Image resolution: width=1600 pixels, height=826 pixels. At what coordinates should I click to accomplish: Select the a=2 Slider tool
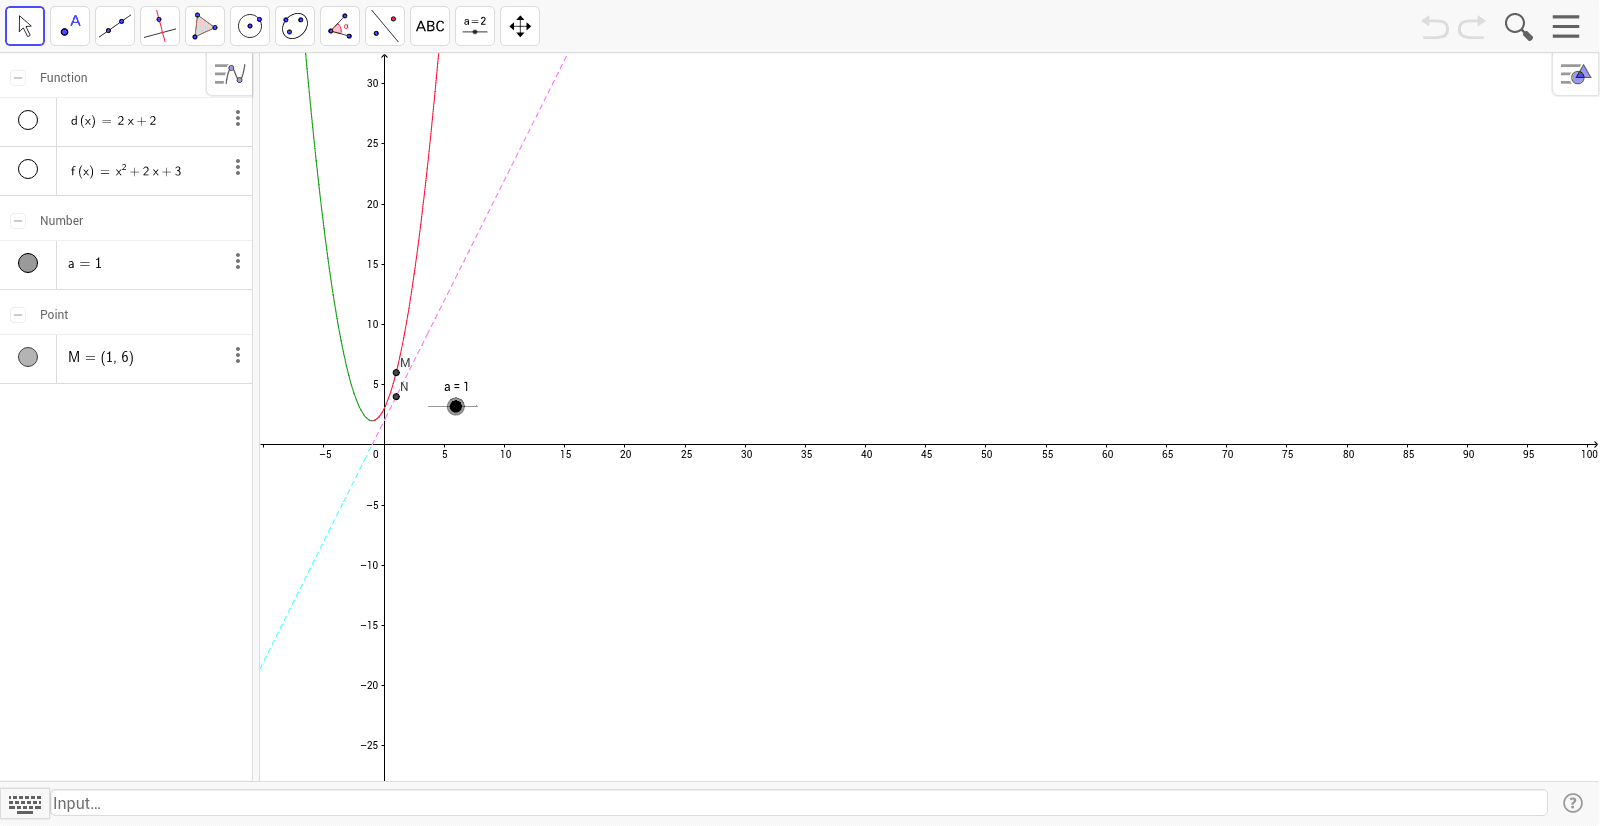pos(475,26)
